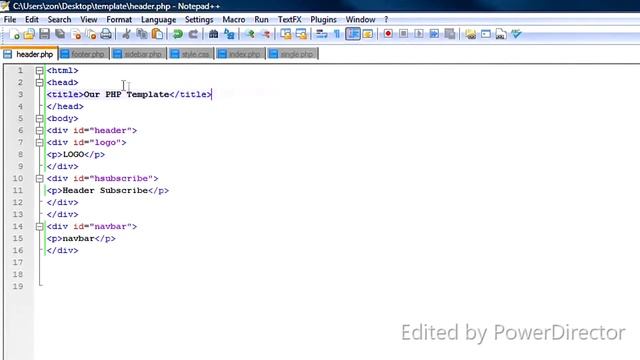
Task: Start macro recording red dot button
Action: click(388, 34)
